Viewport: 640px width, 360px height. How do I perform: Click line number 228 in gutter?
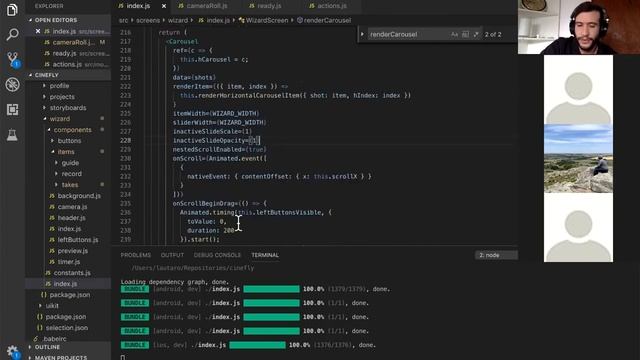126,140
